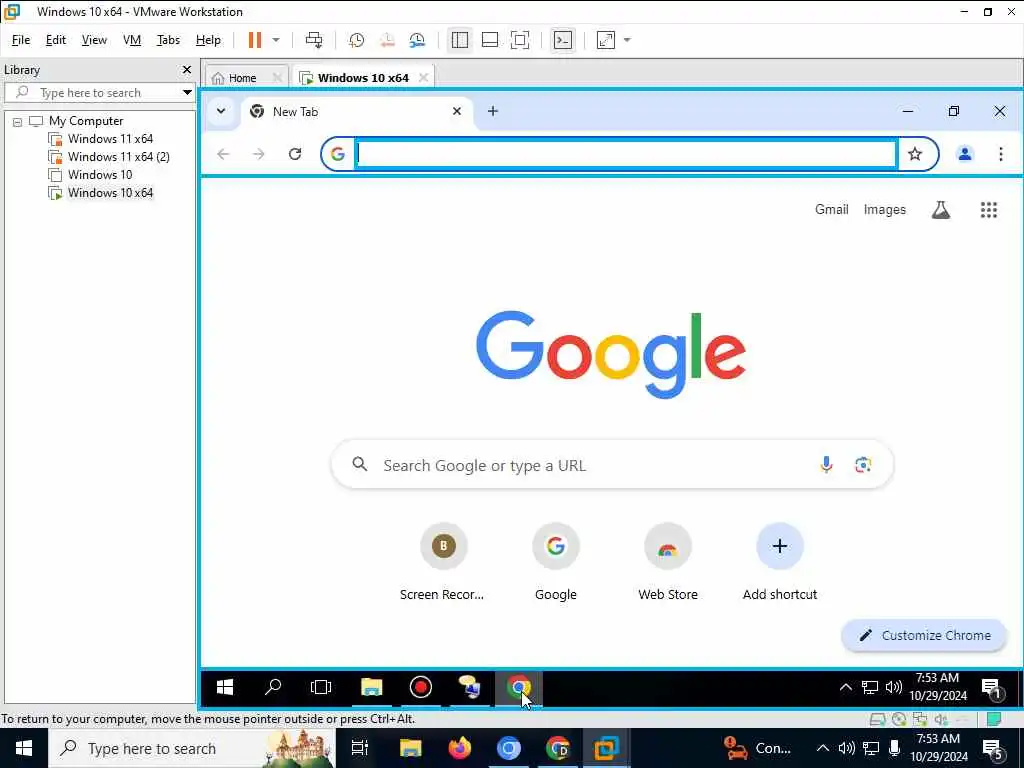Open the Gmail link

[x=831, y=210]
